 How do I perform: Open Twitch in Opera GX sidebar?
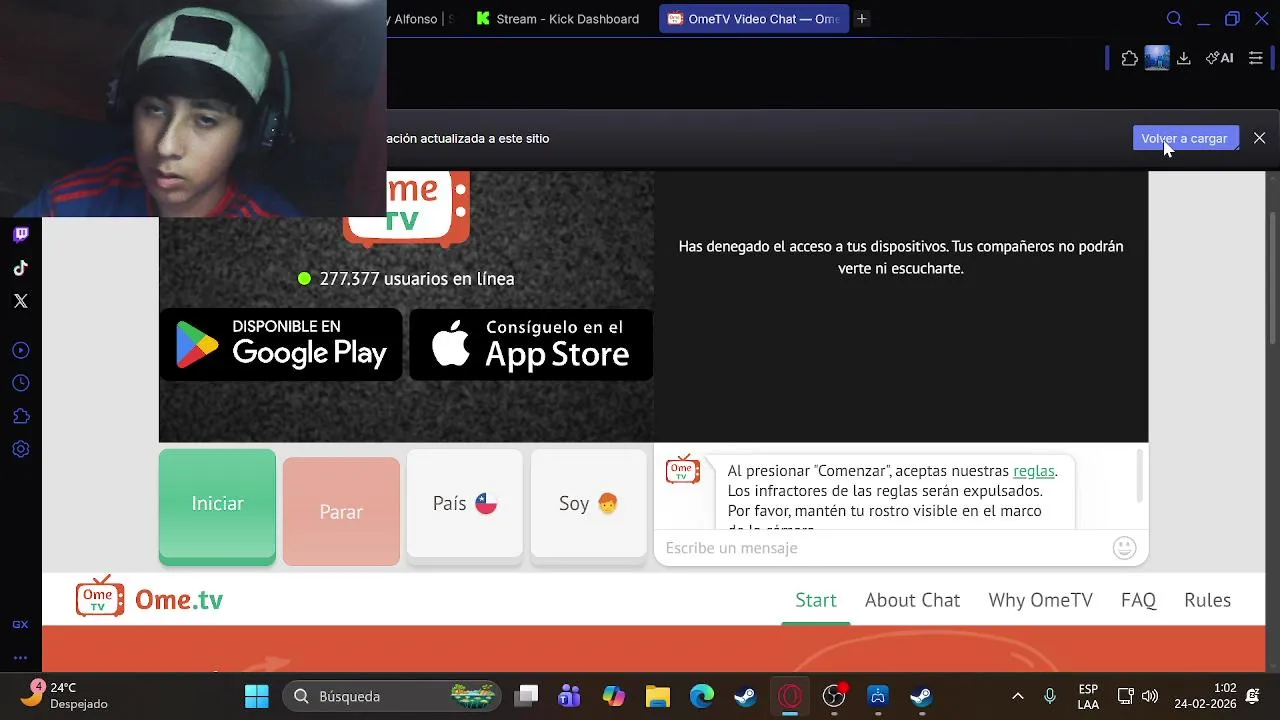pyautogui.click(x=21, y=235)
